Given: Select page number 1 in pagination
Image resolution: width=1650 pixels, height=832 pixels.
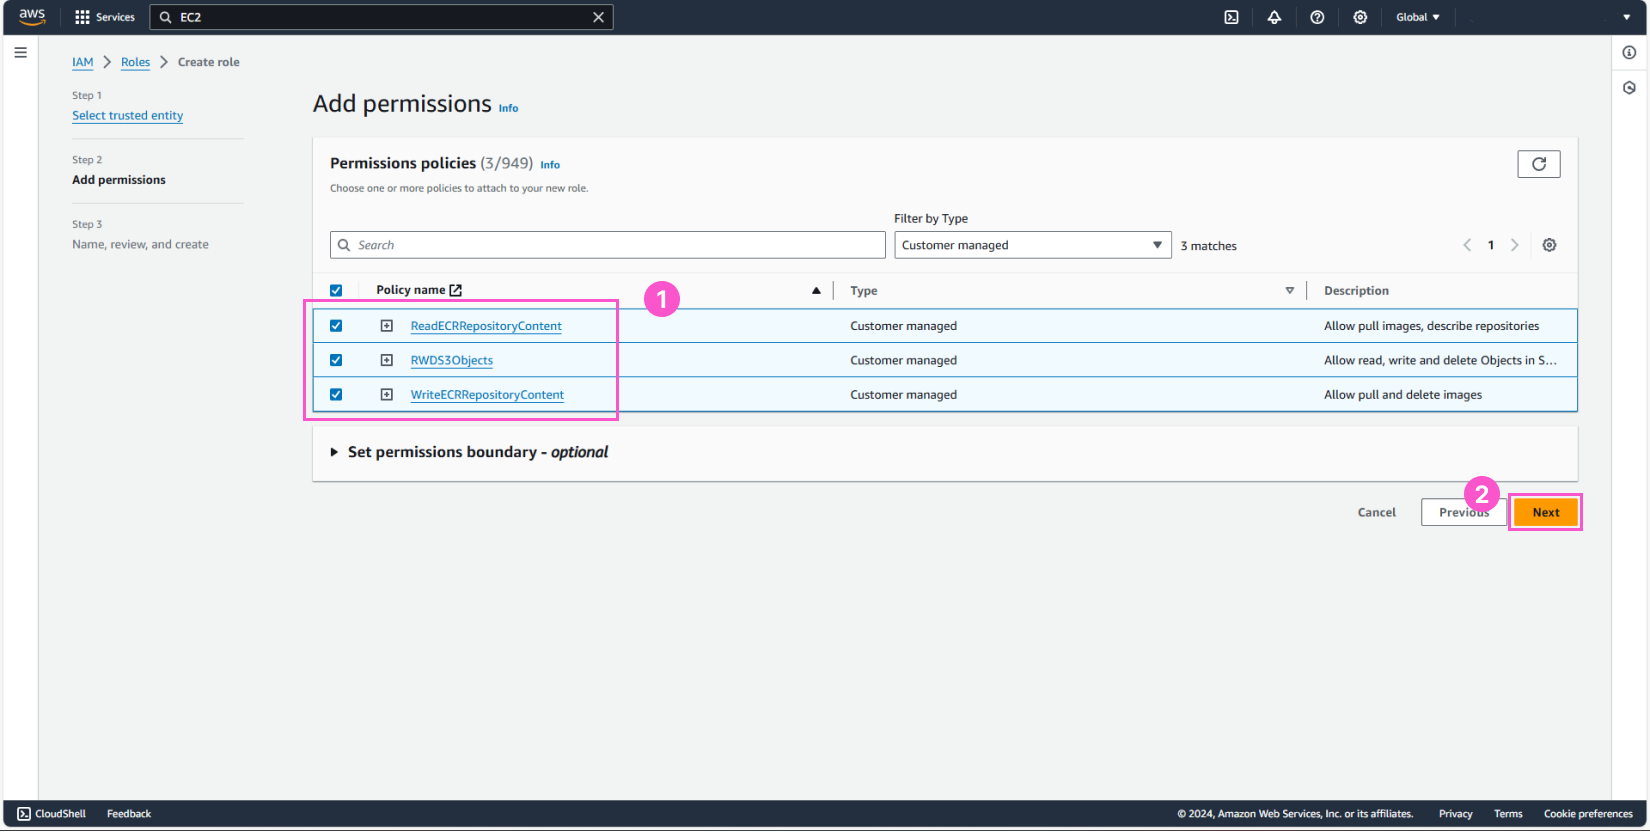Looking at the screenshot, I should click(1490, 245).
